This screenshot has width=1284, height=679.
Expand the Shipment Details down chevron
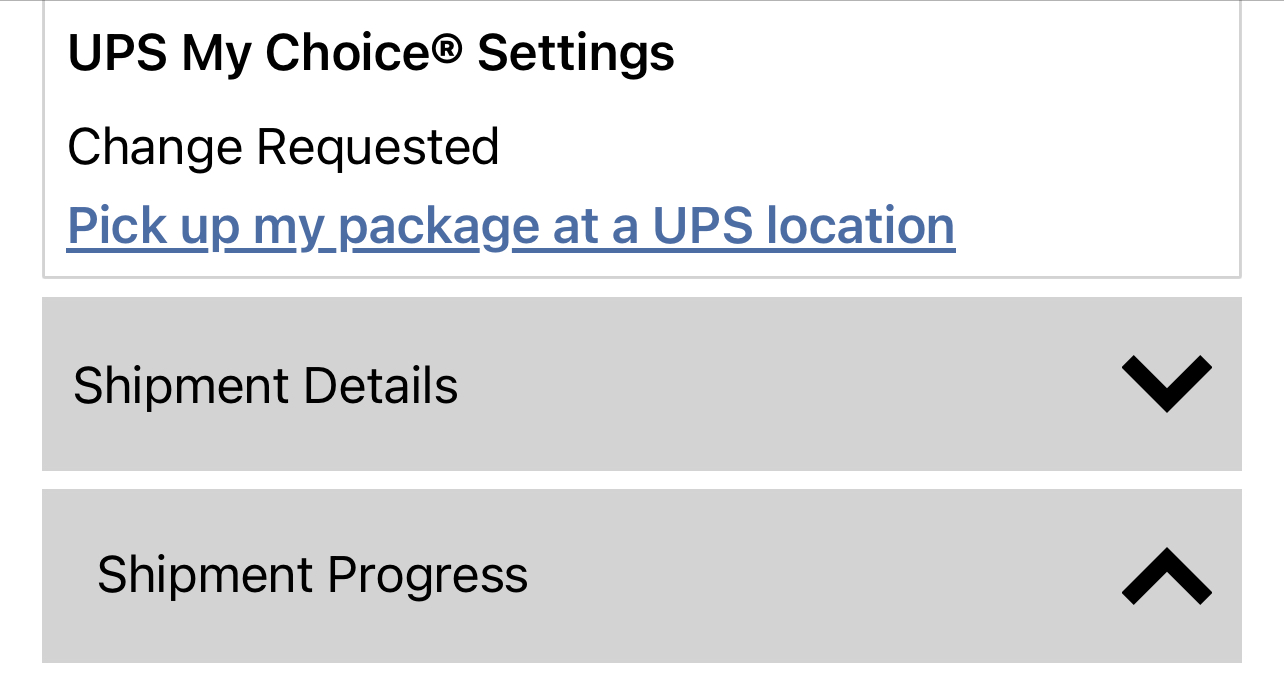pyautogui.click(x=1166, y=384)
